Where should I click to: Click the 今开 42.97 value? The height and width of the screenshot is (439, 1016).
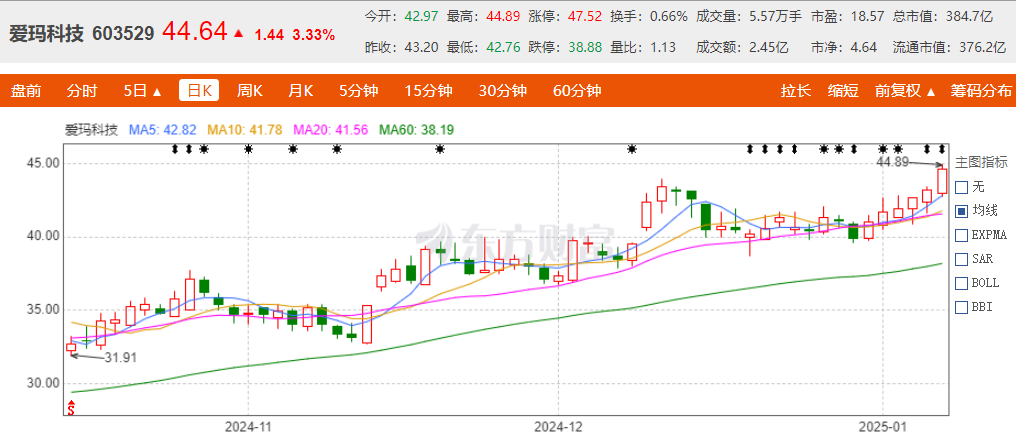tap(422, 16)
